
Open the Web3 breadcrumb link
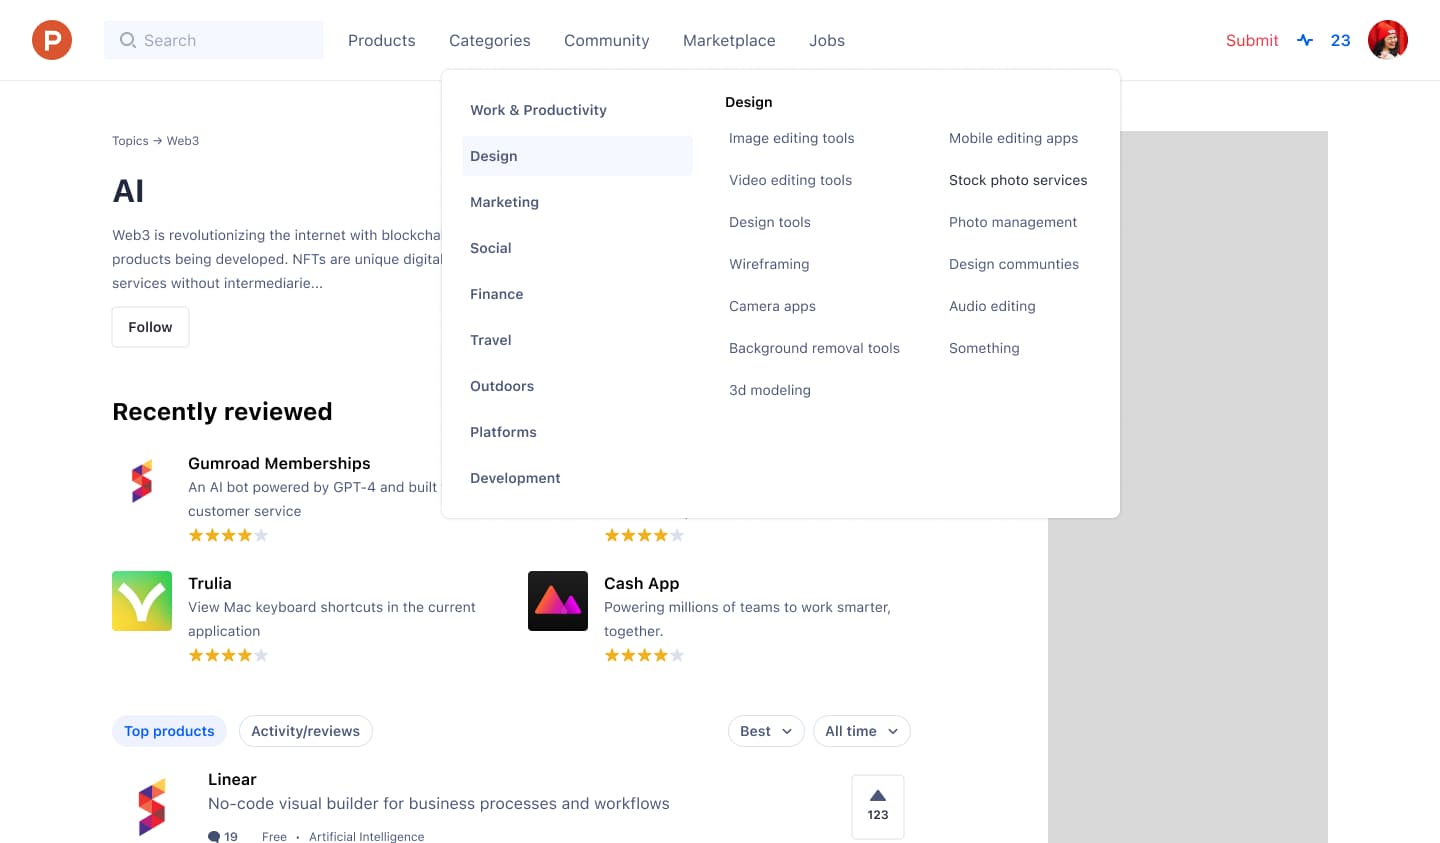click(x=182, y=141)
